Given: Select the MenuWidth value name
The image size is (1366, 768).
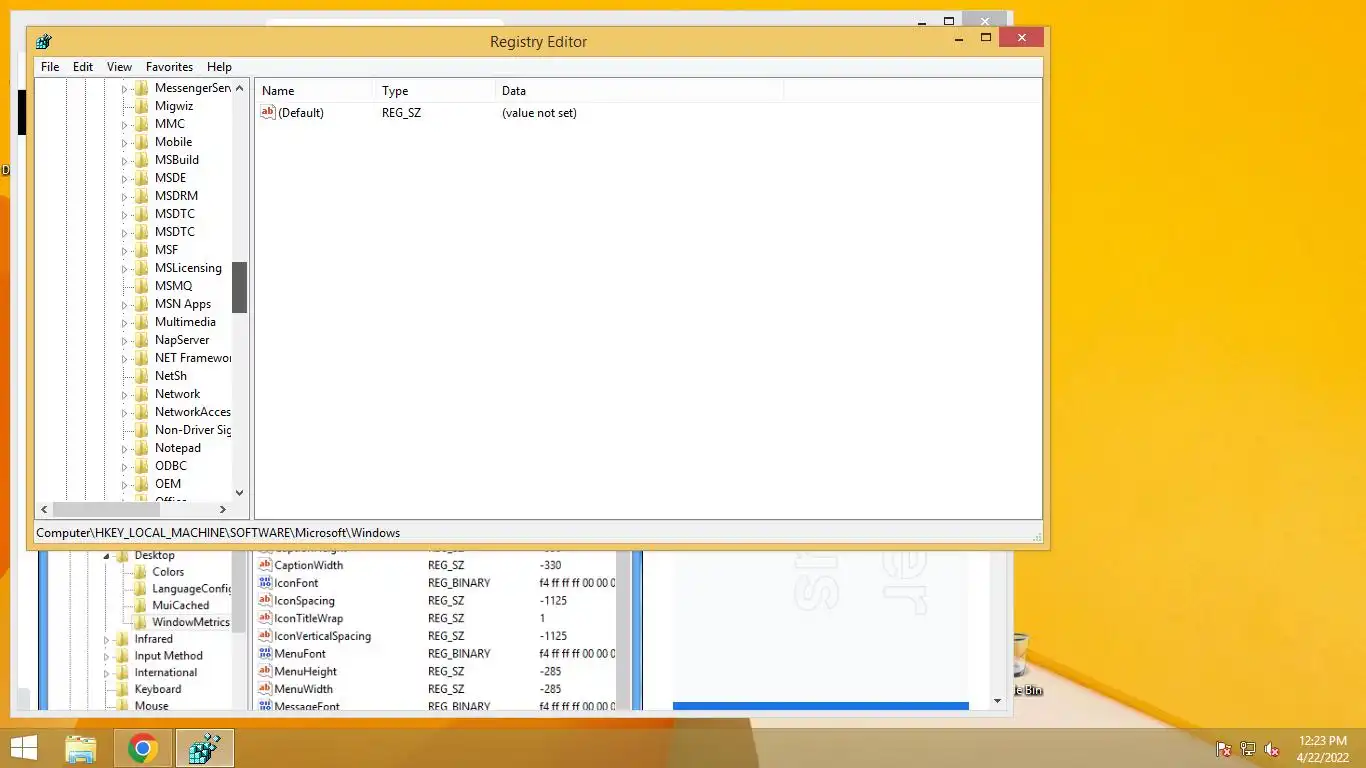Looking at the screenshot, I should [303, 689].
